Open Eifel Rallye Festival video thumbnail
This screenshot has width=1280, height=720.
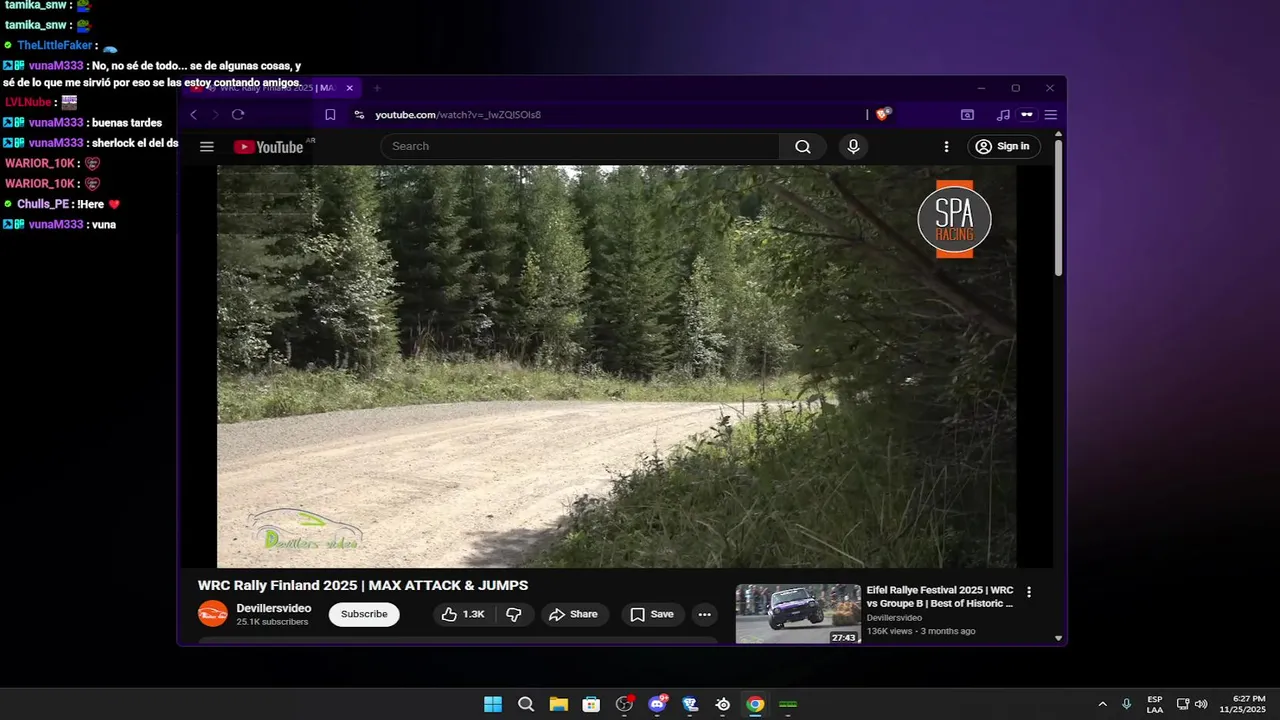click(798, 614)
